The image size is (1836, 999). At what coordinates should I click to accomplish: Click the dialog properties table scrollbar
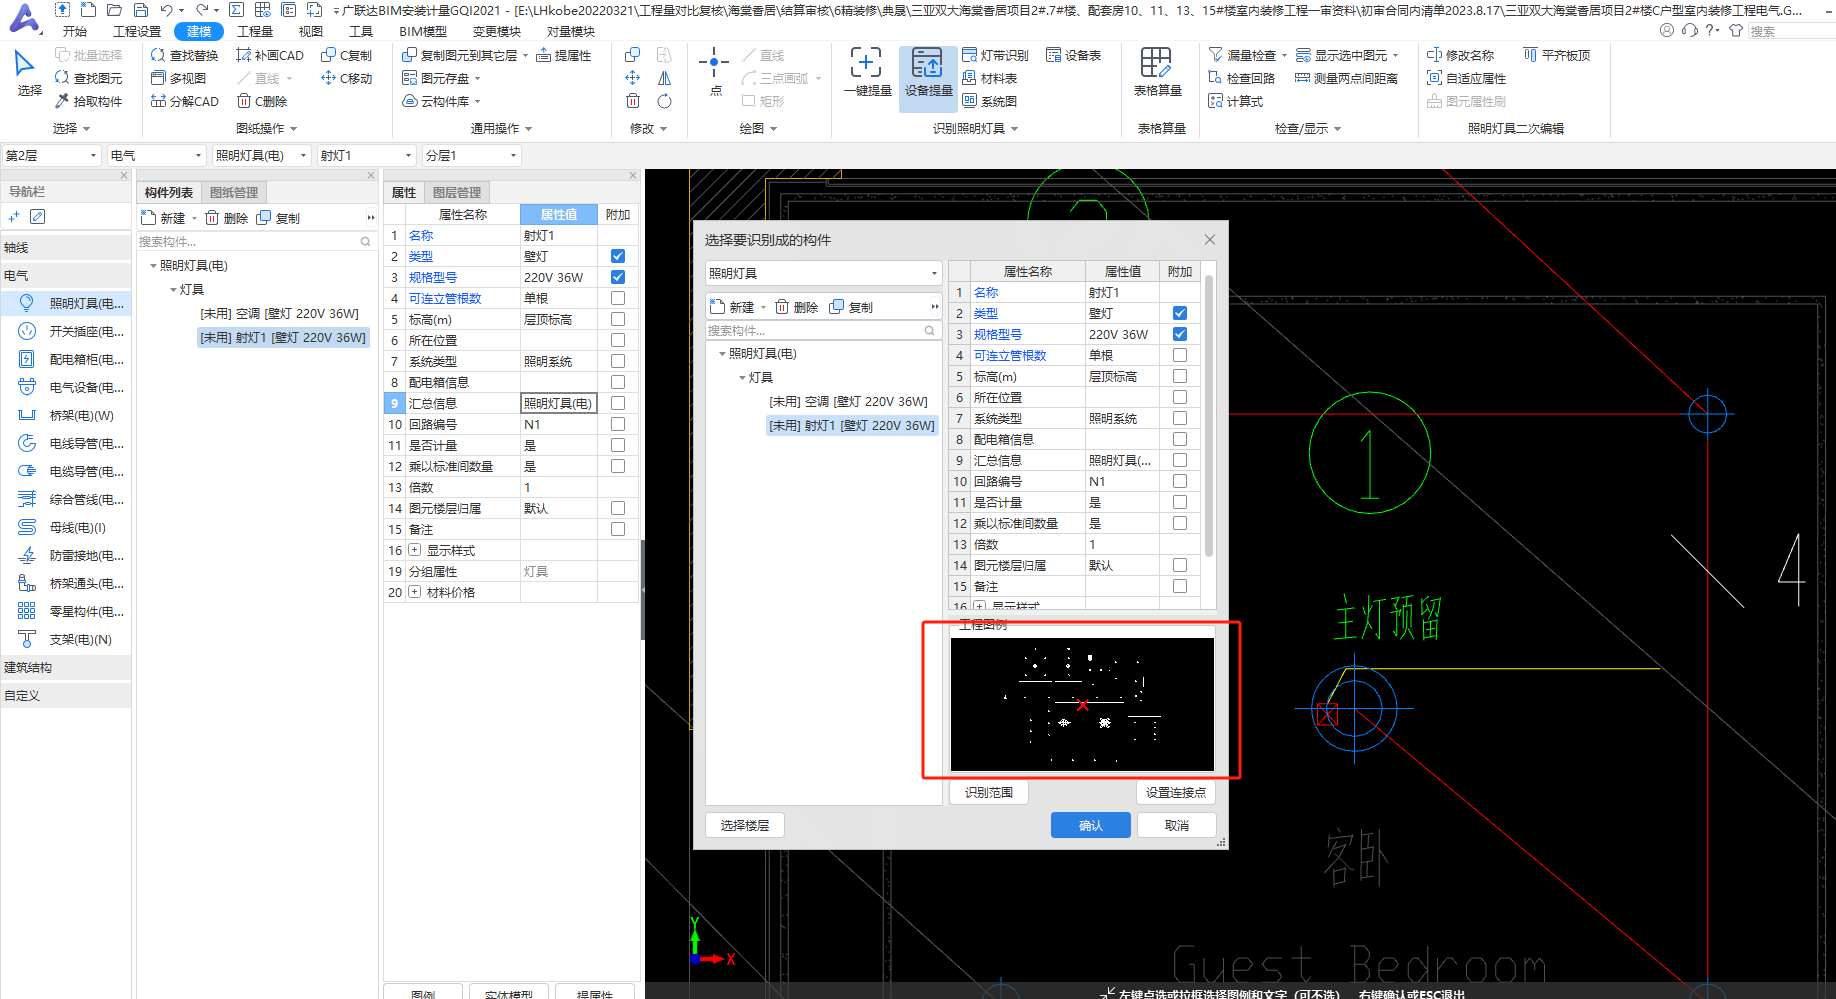point(1209,415)
